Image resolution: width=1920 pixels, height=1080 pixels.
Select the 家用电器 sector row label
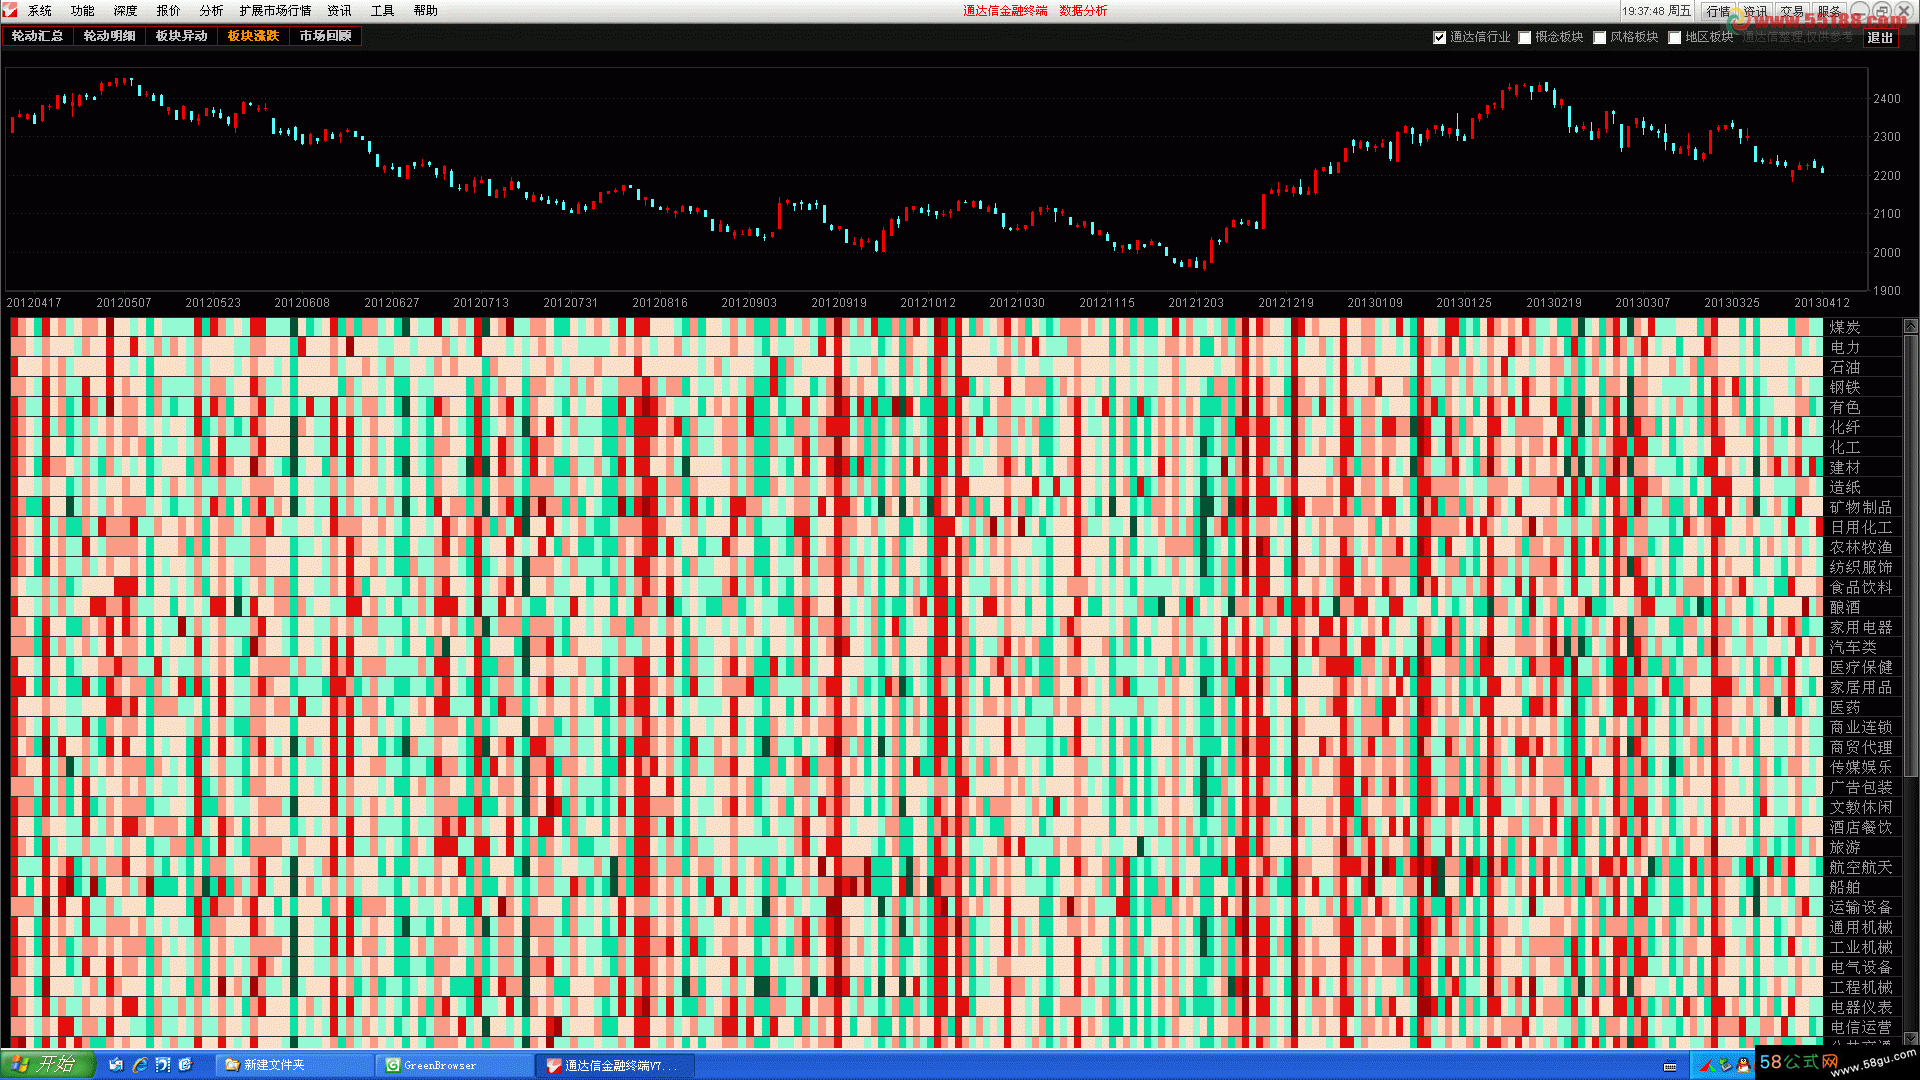(1861, 627)
